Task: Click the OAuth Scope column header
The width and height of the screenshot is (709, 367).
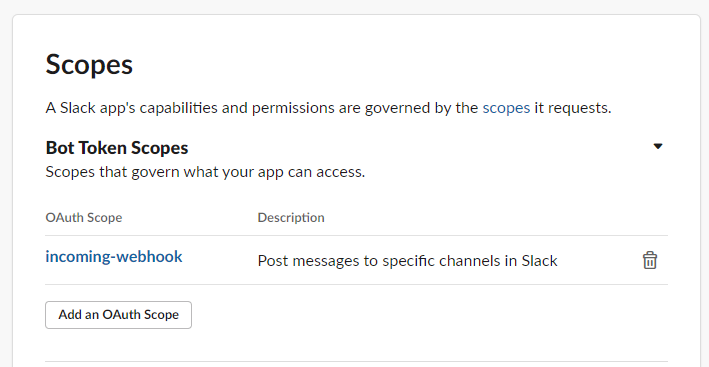Action: tap(84, 217)
